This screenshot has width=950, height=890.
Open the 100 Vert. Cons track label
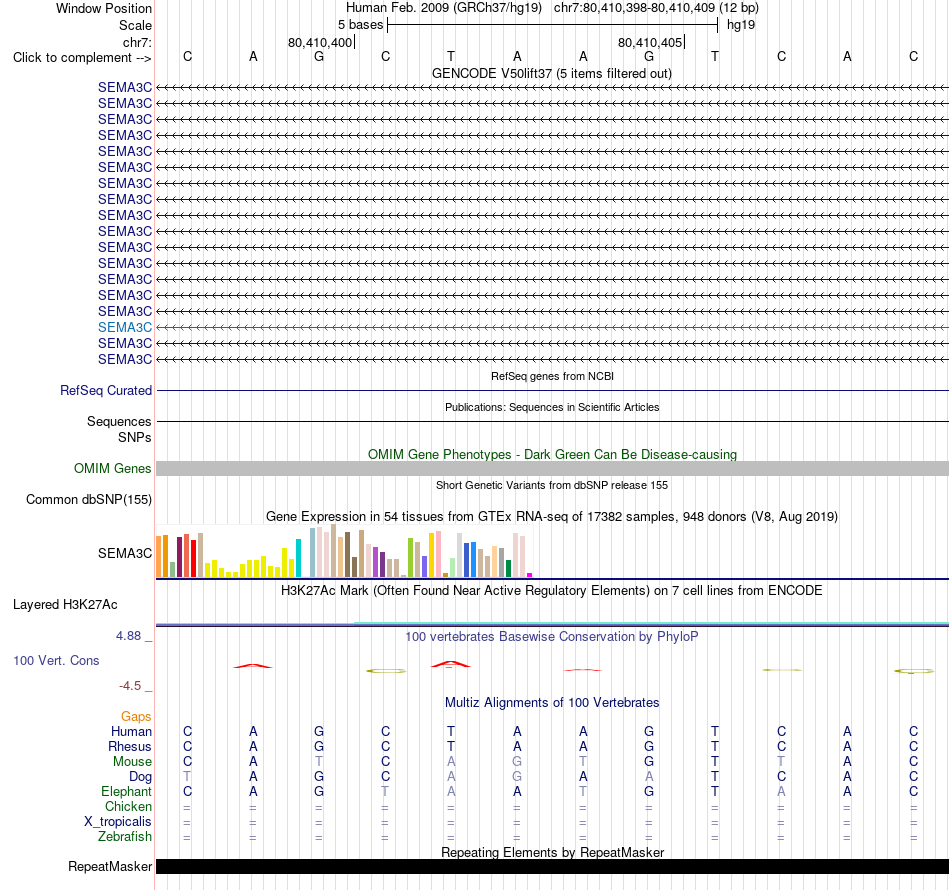click(x=56, y=660)
